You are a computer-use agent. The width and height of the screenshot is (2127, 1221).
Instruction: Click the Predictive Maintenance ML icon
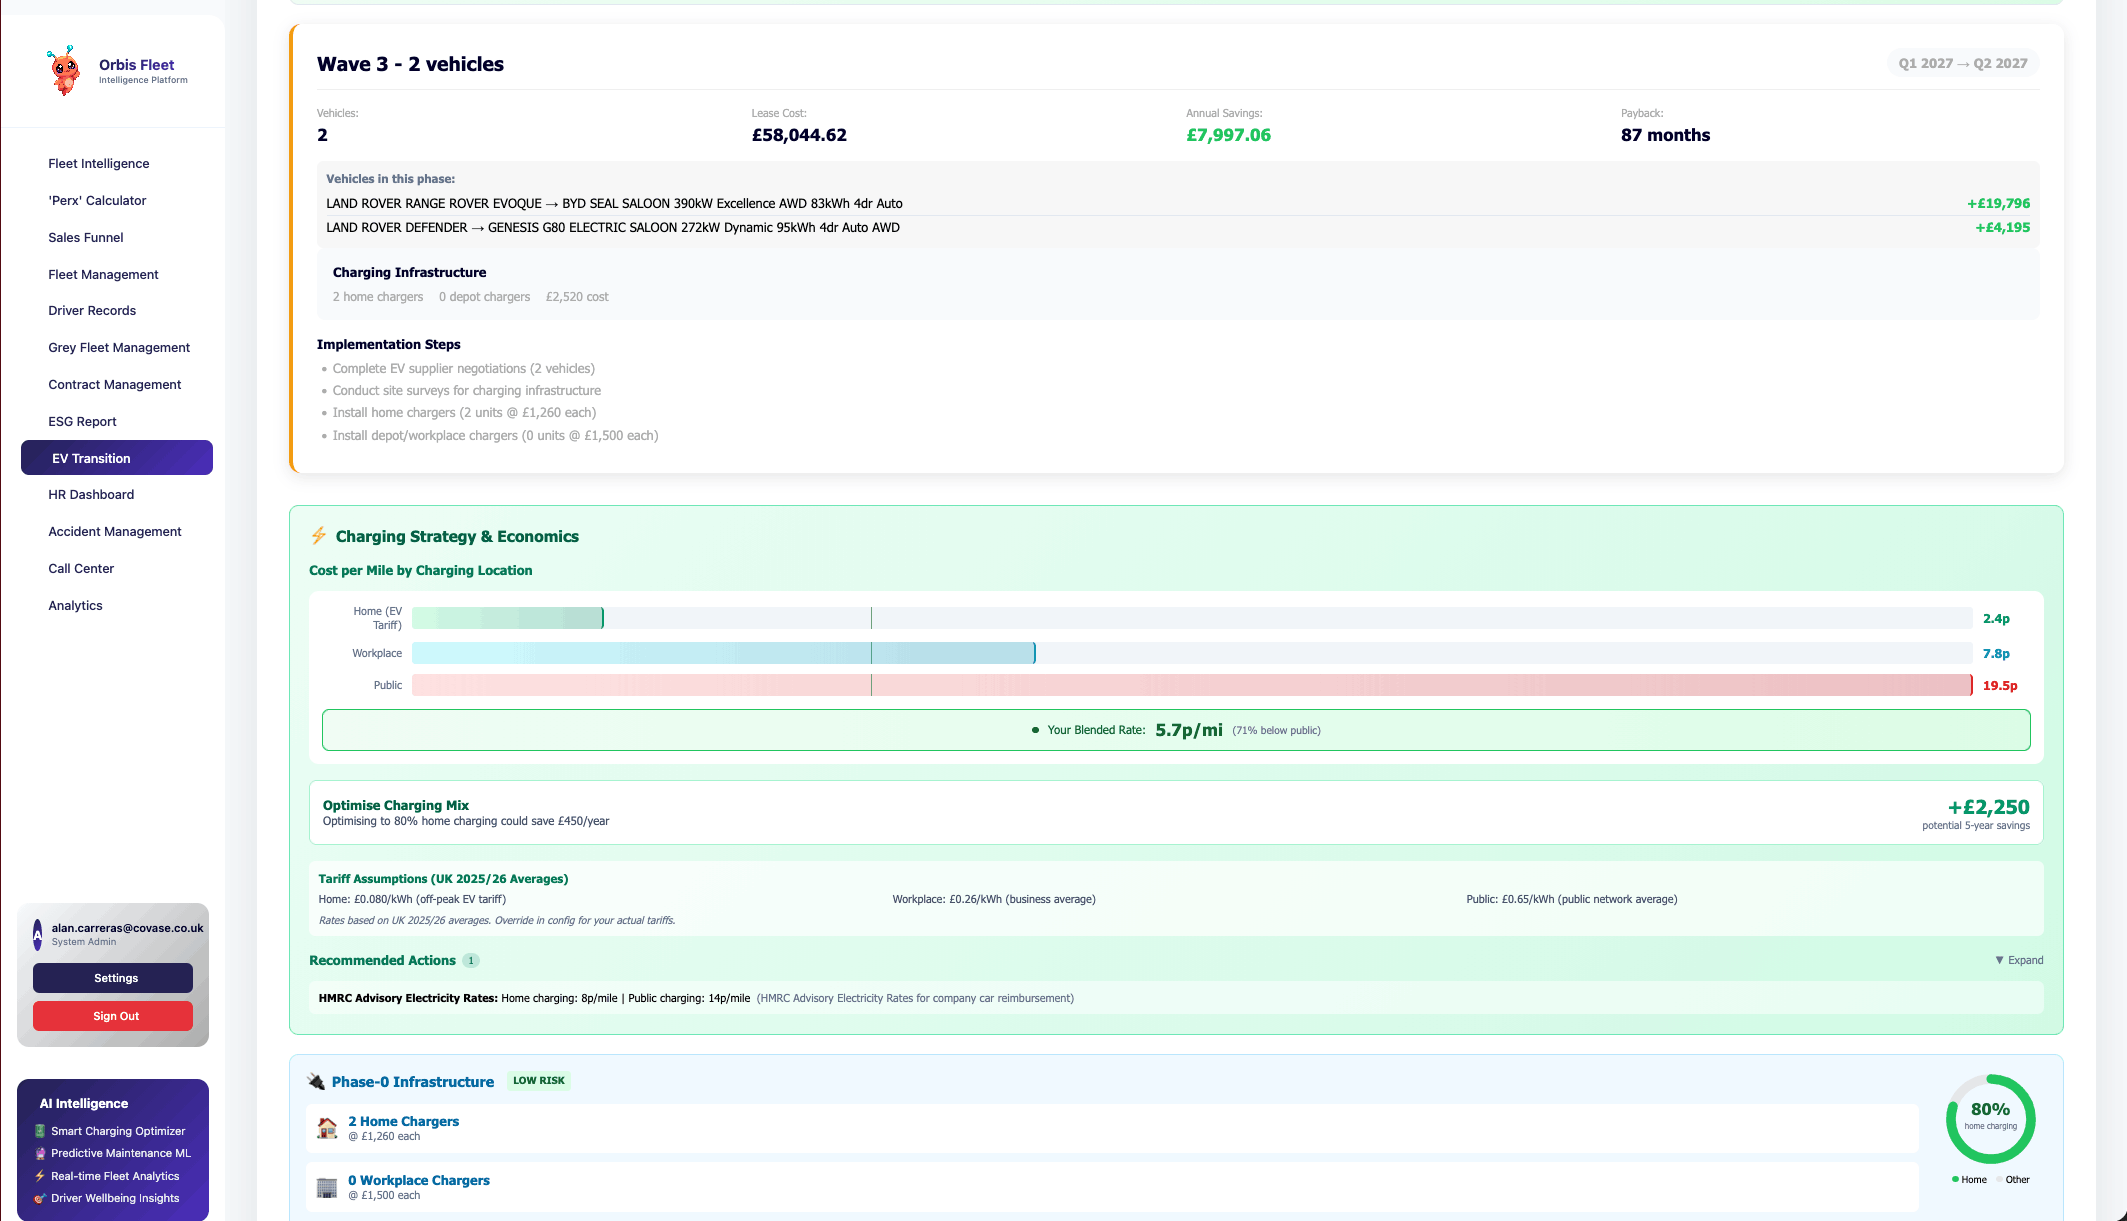point(40,1153)
